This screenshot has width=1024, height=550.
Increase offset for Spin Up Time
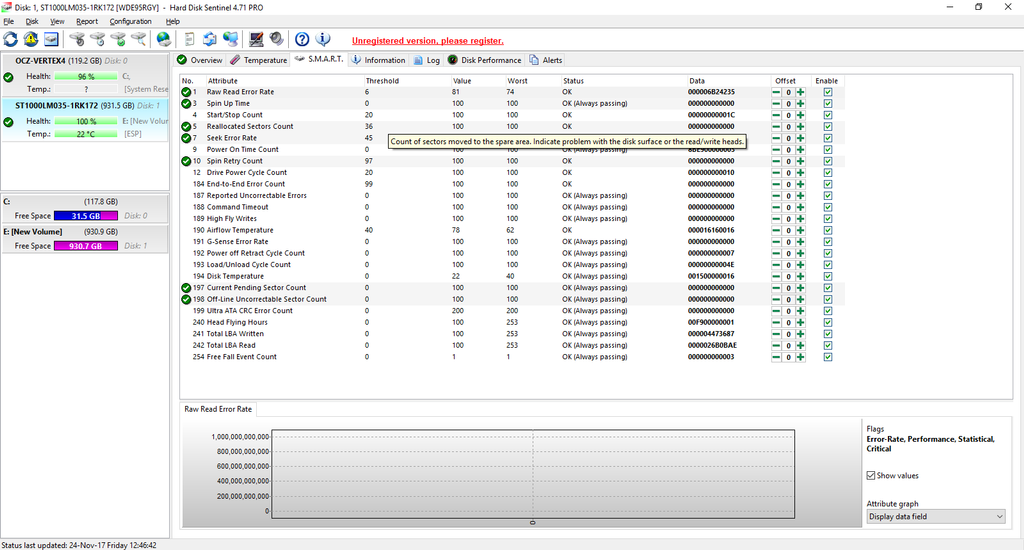pyautogui.click(x=800, y=104)
